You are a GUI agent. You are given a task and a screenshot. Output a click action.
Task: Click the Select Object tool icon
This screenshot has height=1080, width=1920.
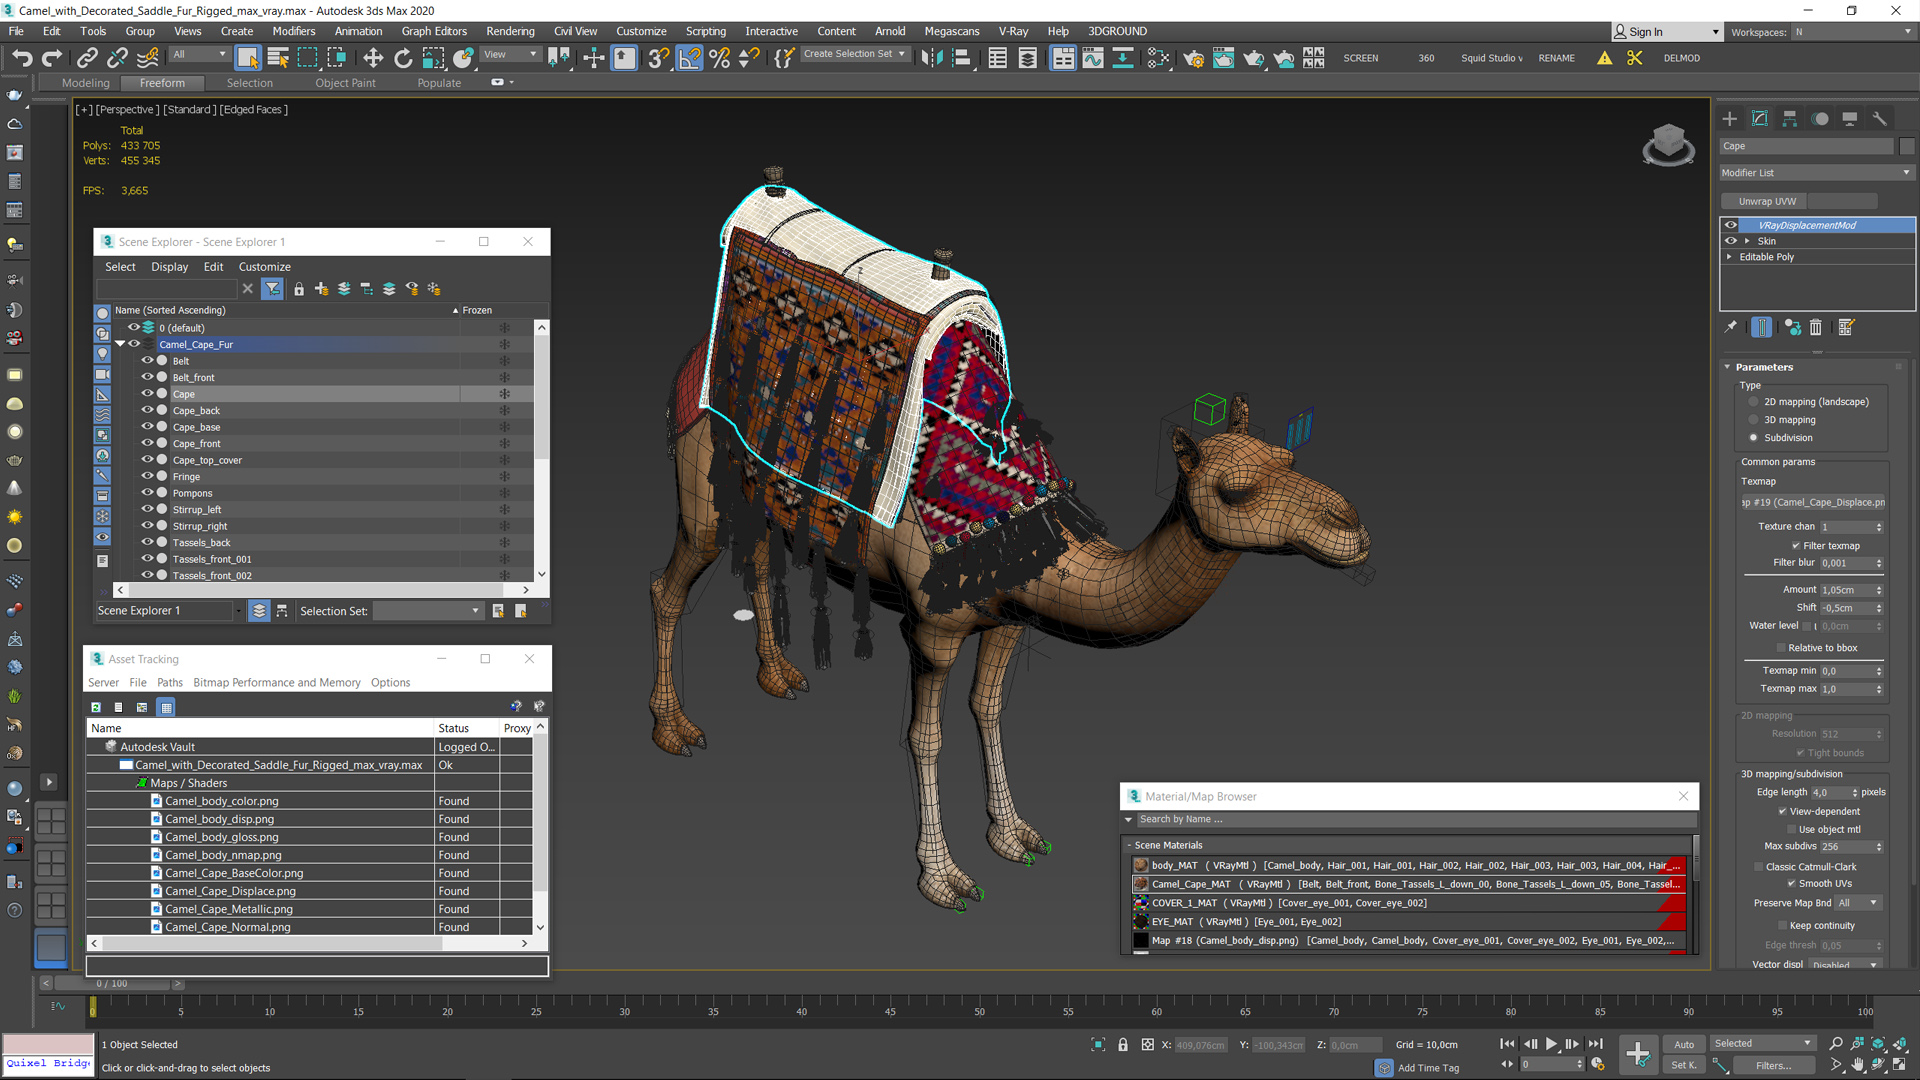pos(248,57)
